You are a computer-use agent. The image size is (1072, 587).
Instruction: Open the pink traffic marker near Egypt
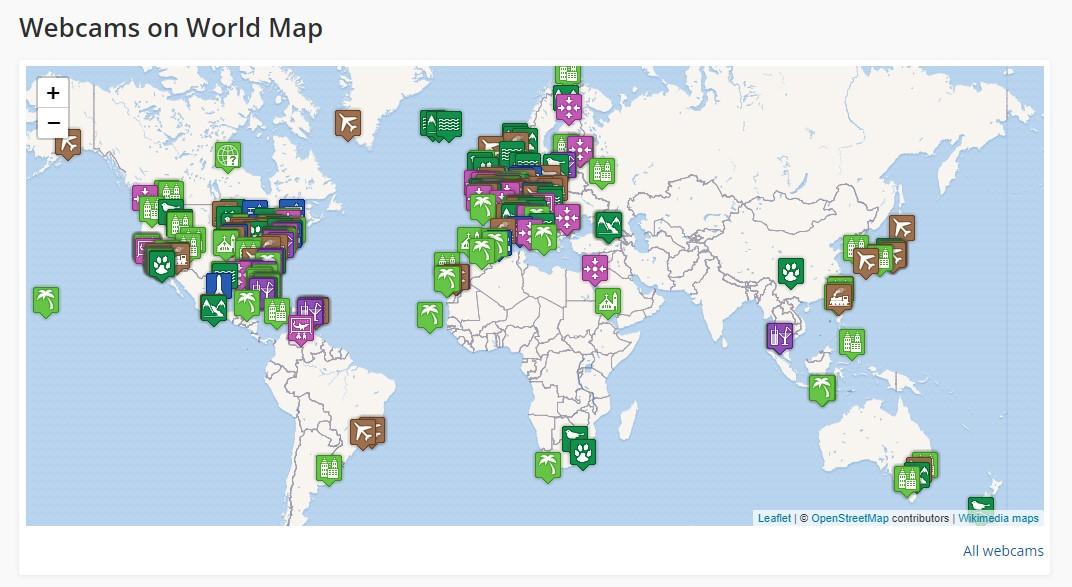pyautogui.click(x=595, y=269)
